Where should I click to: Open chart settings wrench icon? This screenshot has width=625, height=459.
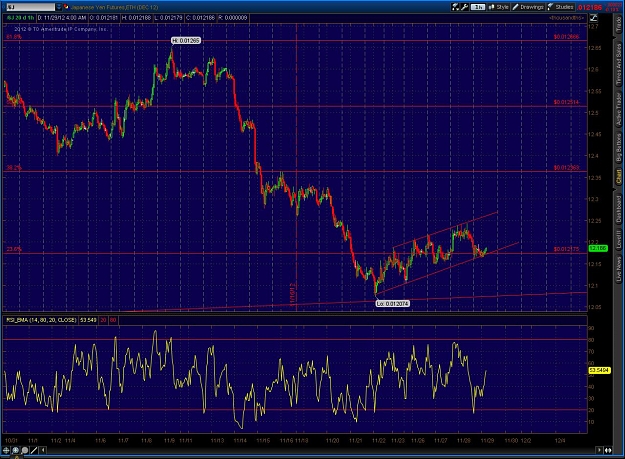pos(464,7)
